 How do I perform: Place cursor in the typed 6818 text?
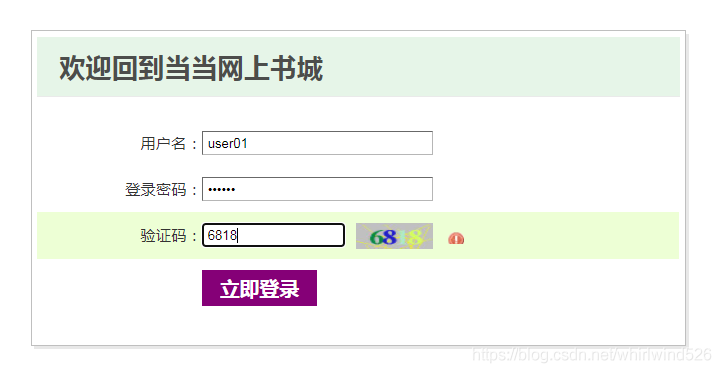coord(222,235)
